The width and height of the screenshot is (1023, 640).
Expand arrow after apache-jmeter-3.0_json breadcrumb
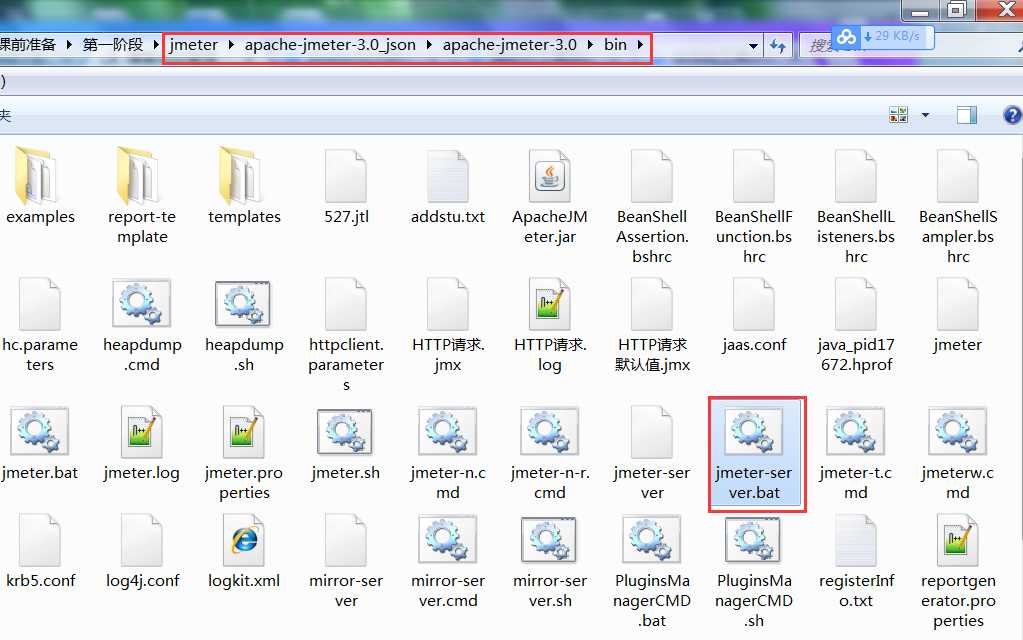coord(429,45)
